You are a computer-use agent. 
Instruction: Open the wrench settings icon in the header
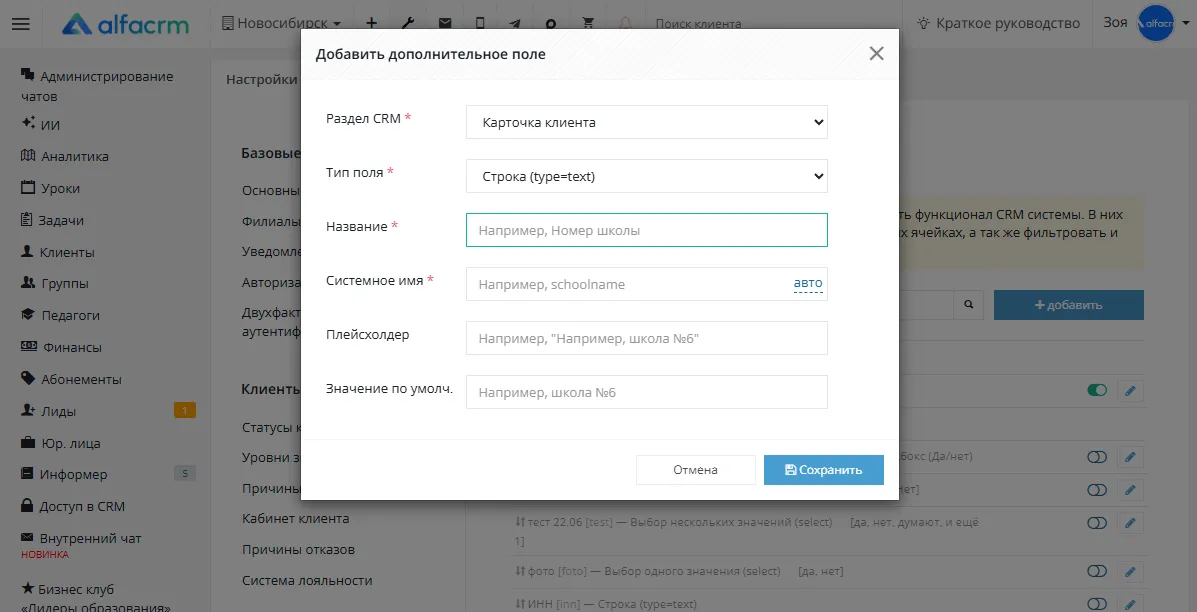point(408,23)
